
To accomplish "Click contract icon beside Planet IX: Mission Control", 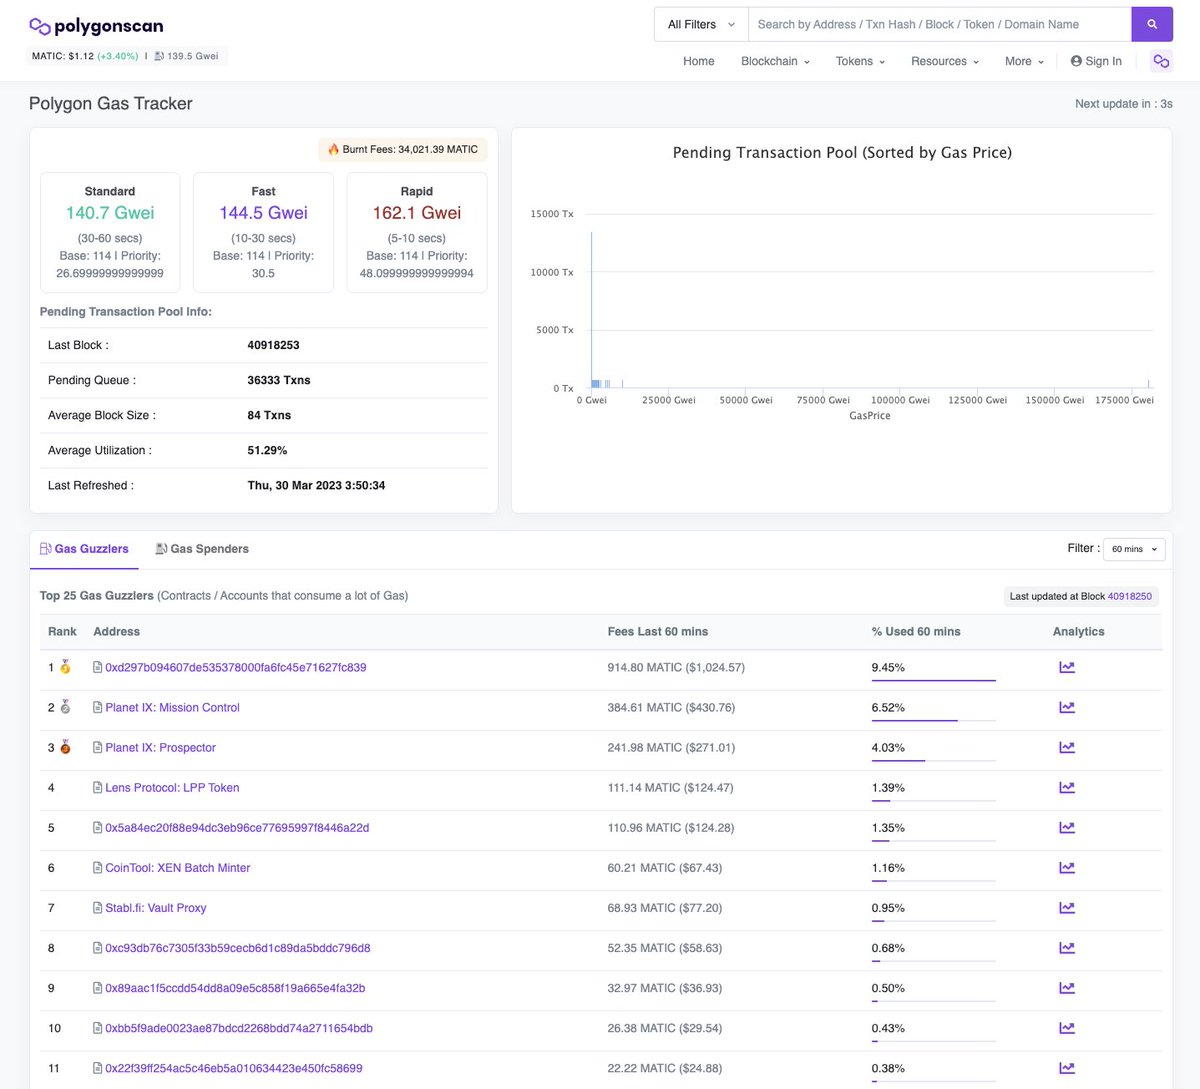I will [97, 707].
